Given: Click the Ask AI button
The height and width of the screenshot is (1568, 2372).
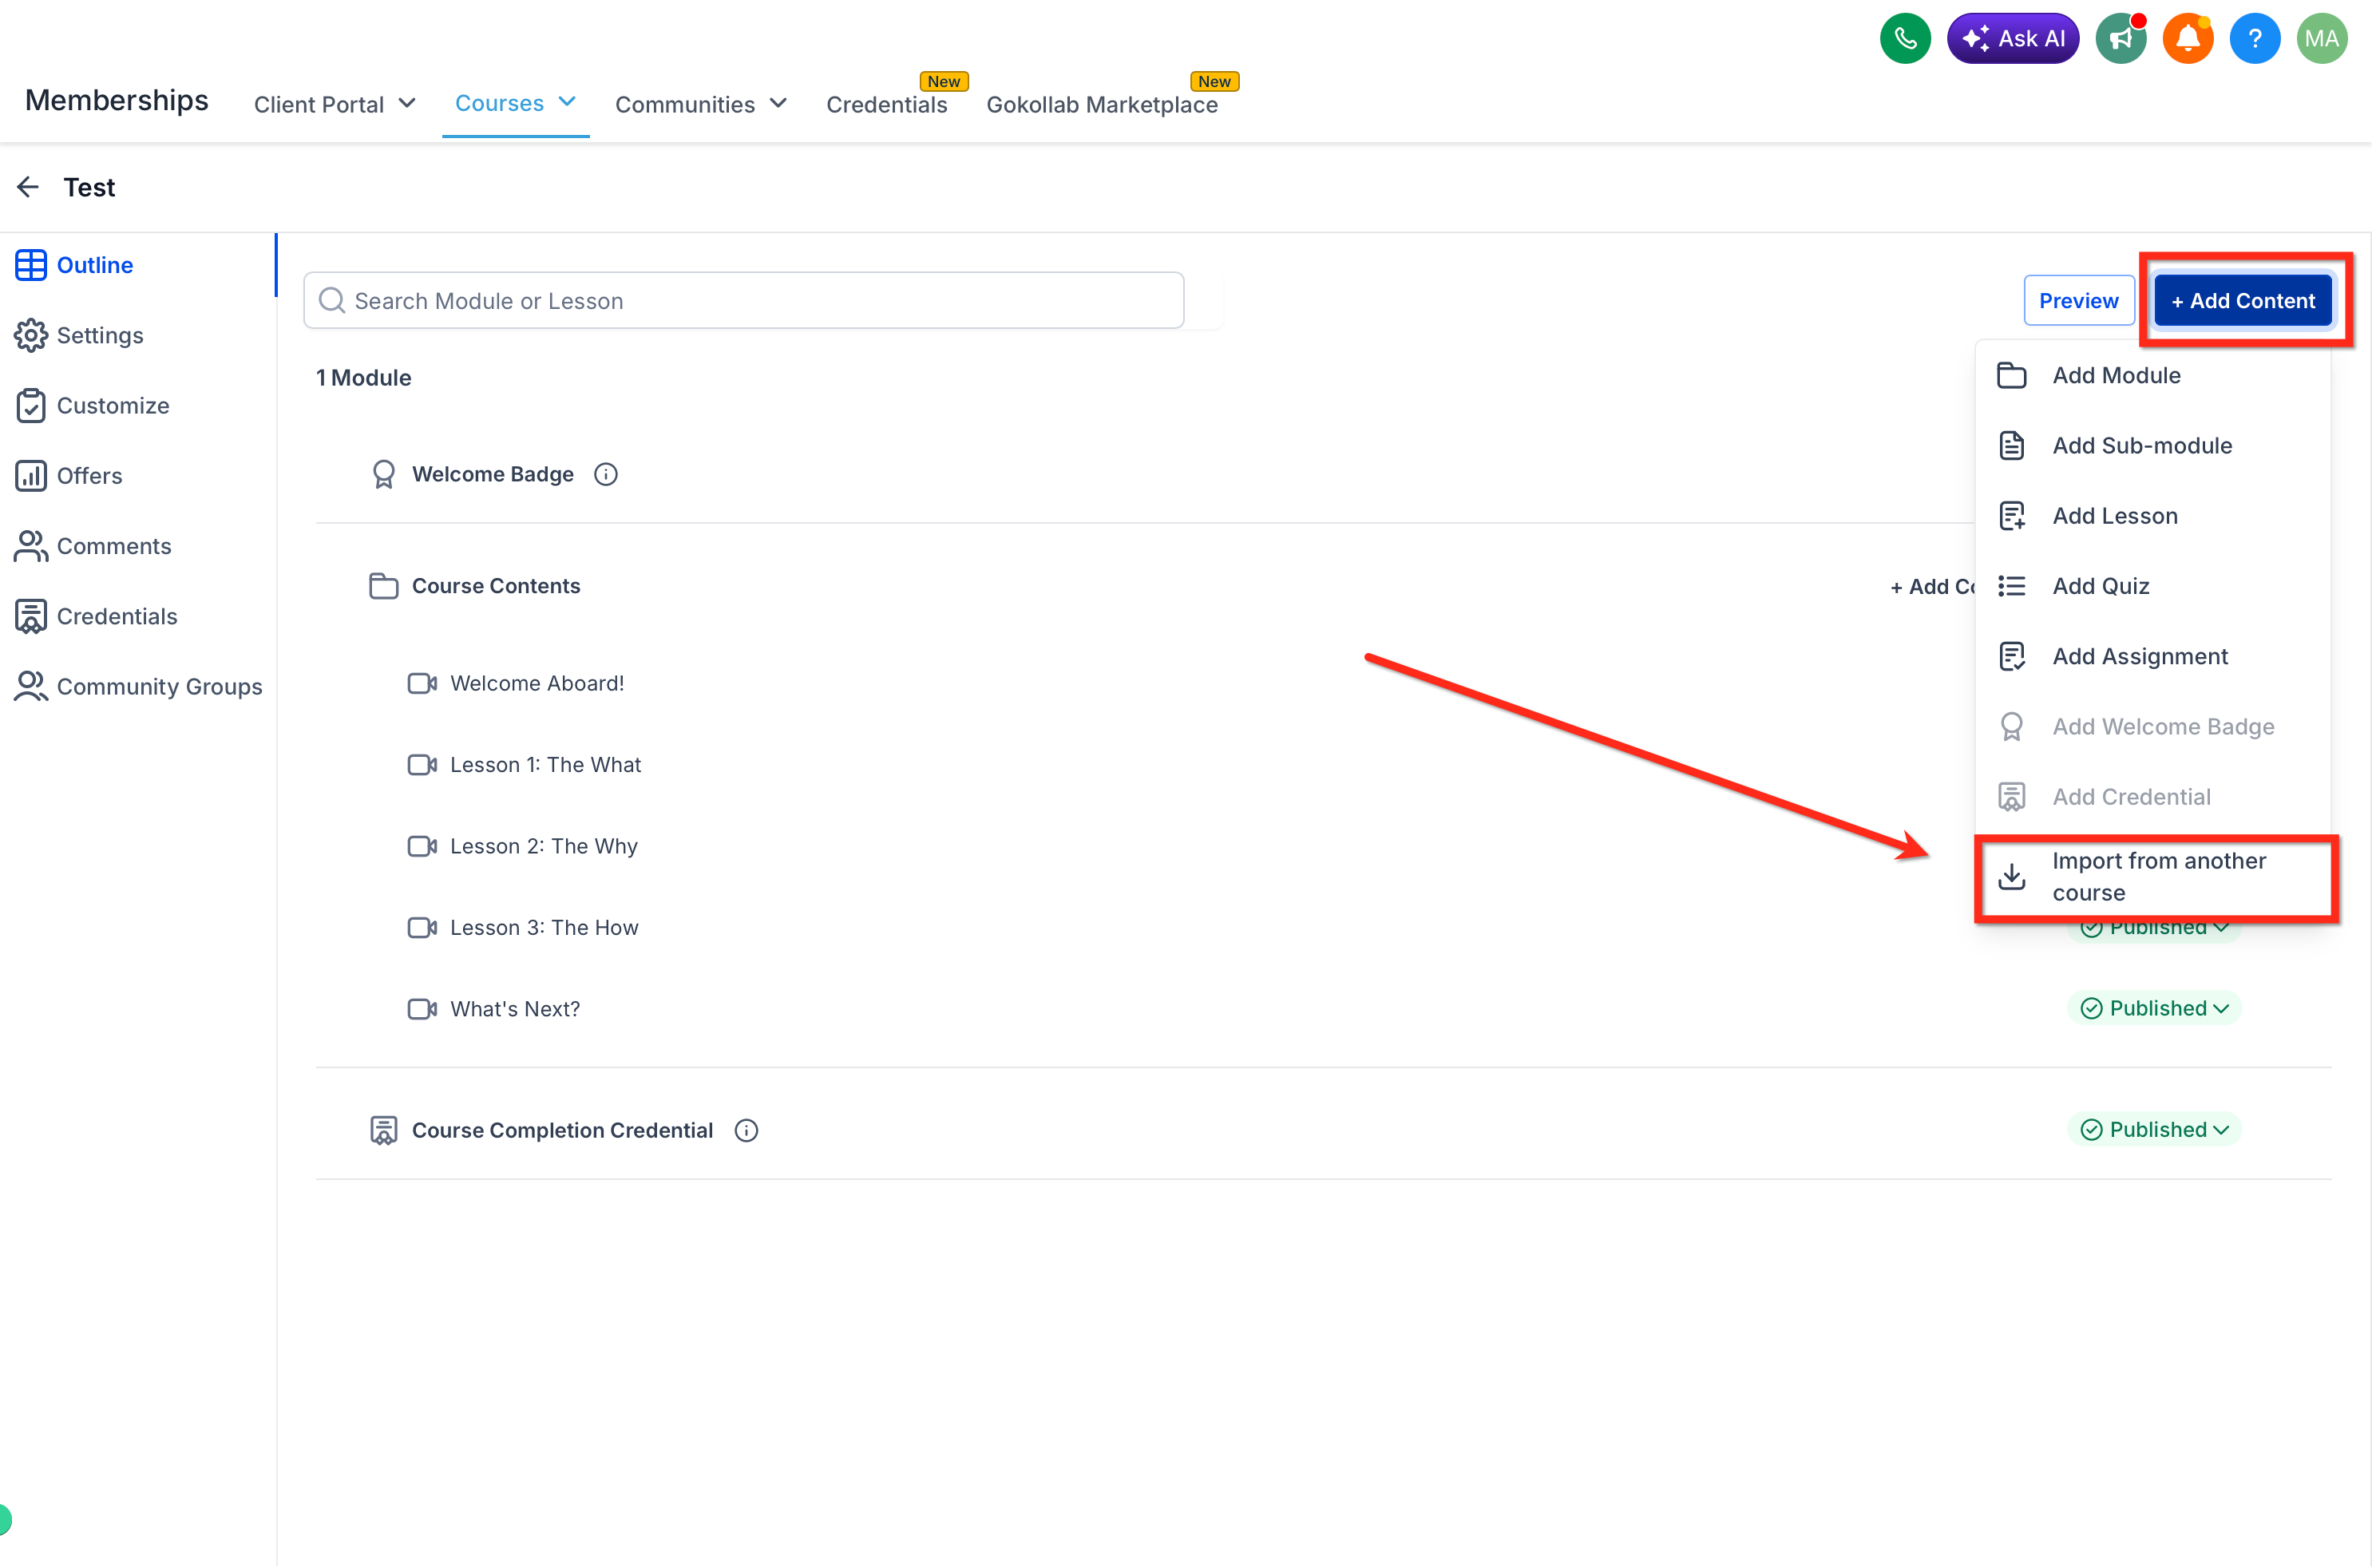Looking at the screenshot, I should click(x=2013, y=39).
